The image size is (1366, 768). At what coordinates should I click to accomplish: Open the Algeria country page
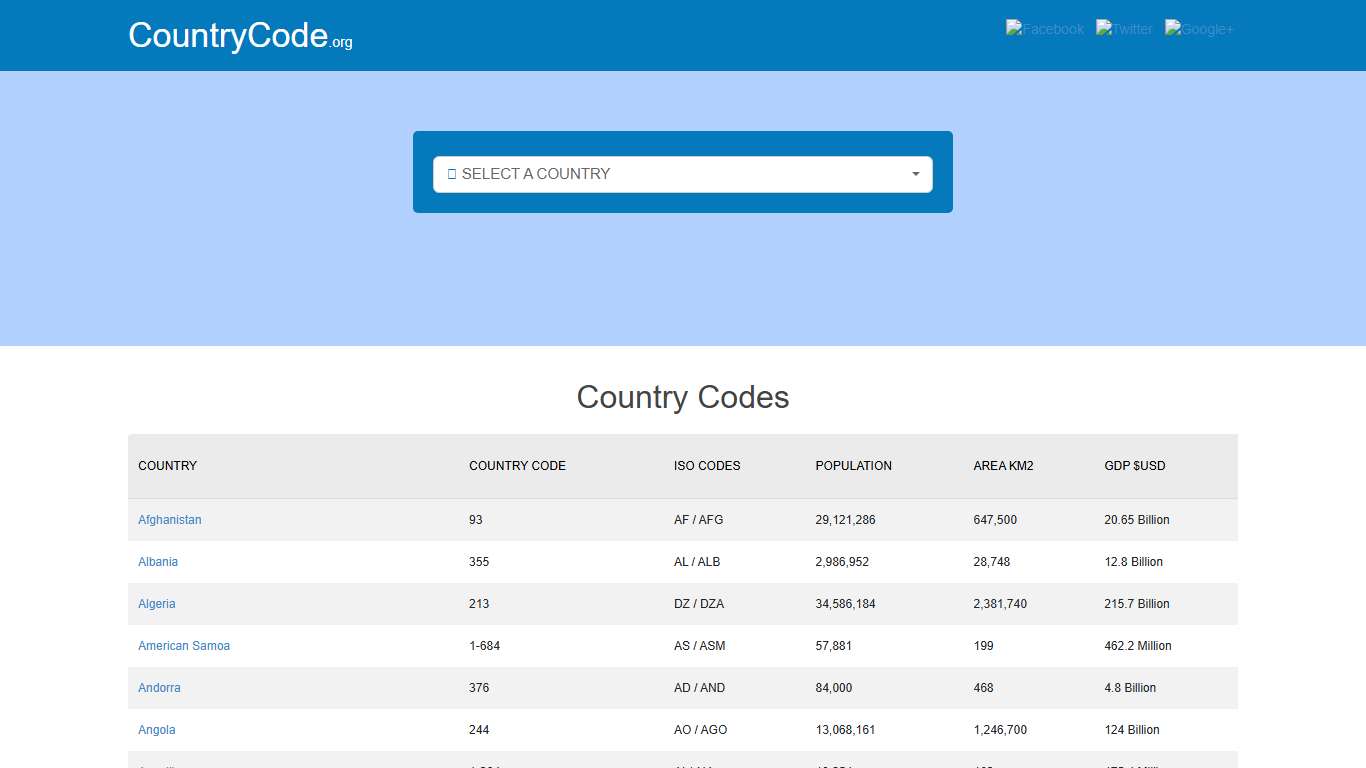tap(156, 604)
